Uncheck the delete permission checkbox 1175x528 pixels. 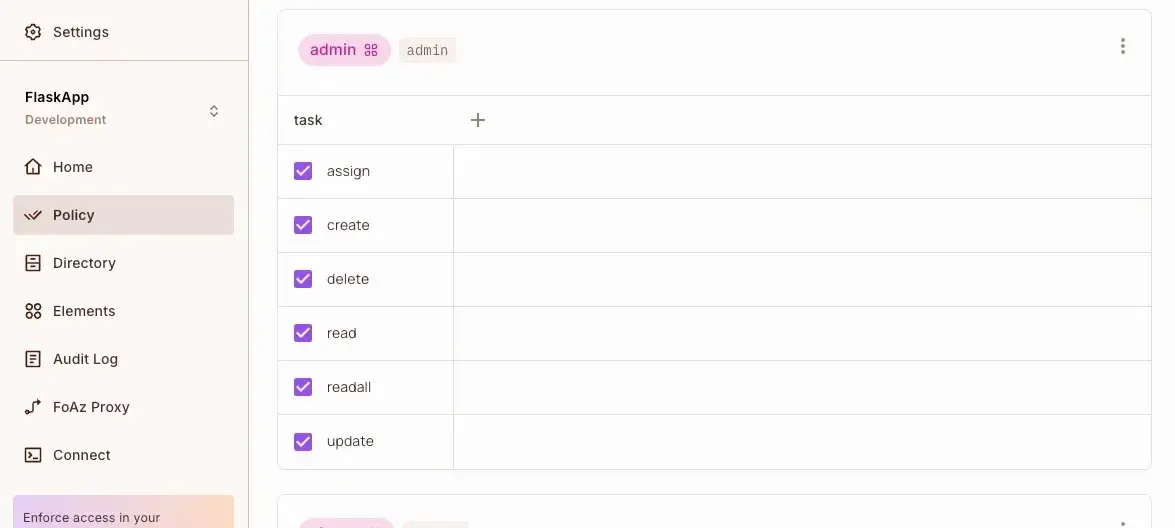coord(303,279)
